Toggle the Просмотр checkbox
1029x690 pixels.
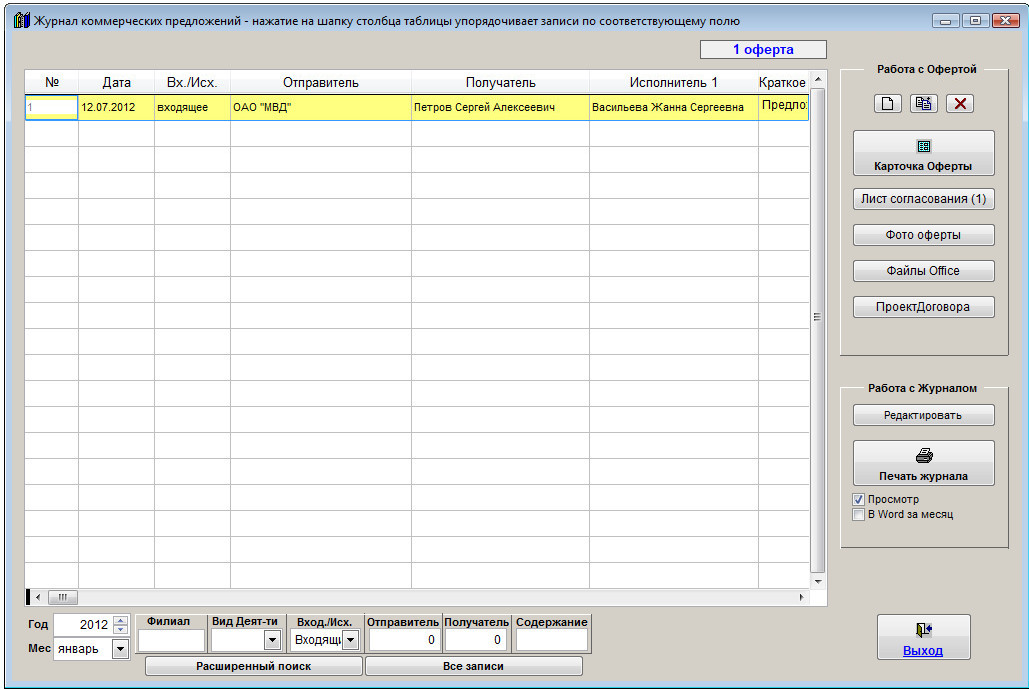point(858,499)
